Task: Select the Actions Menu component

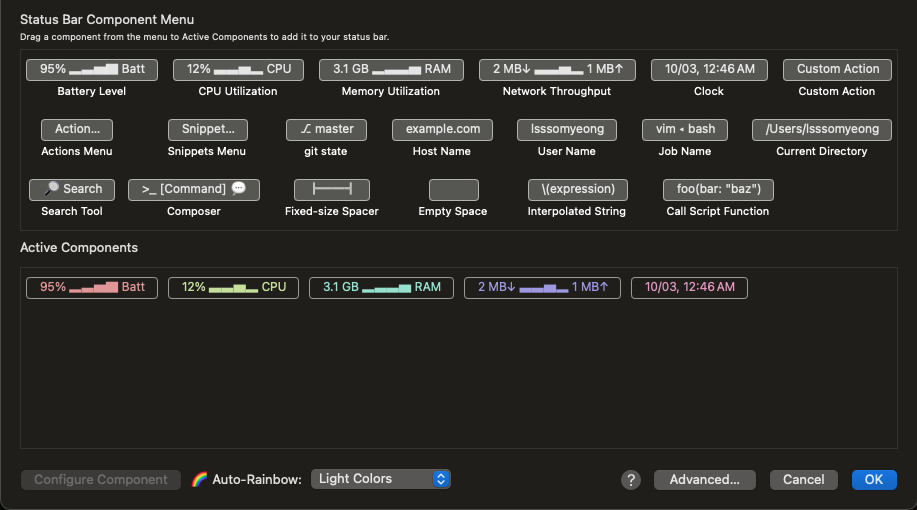Action: 77,130
